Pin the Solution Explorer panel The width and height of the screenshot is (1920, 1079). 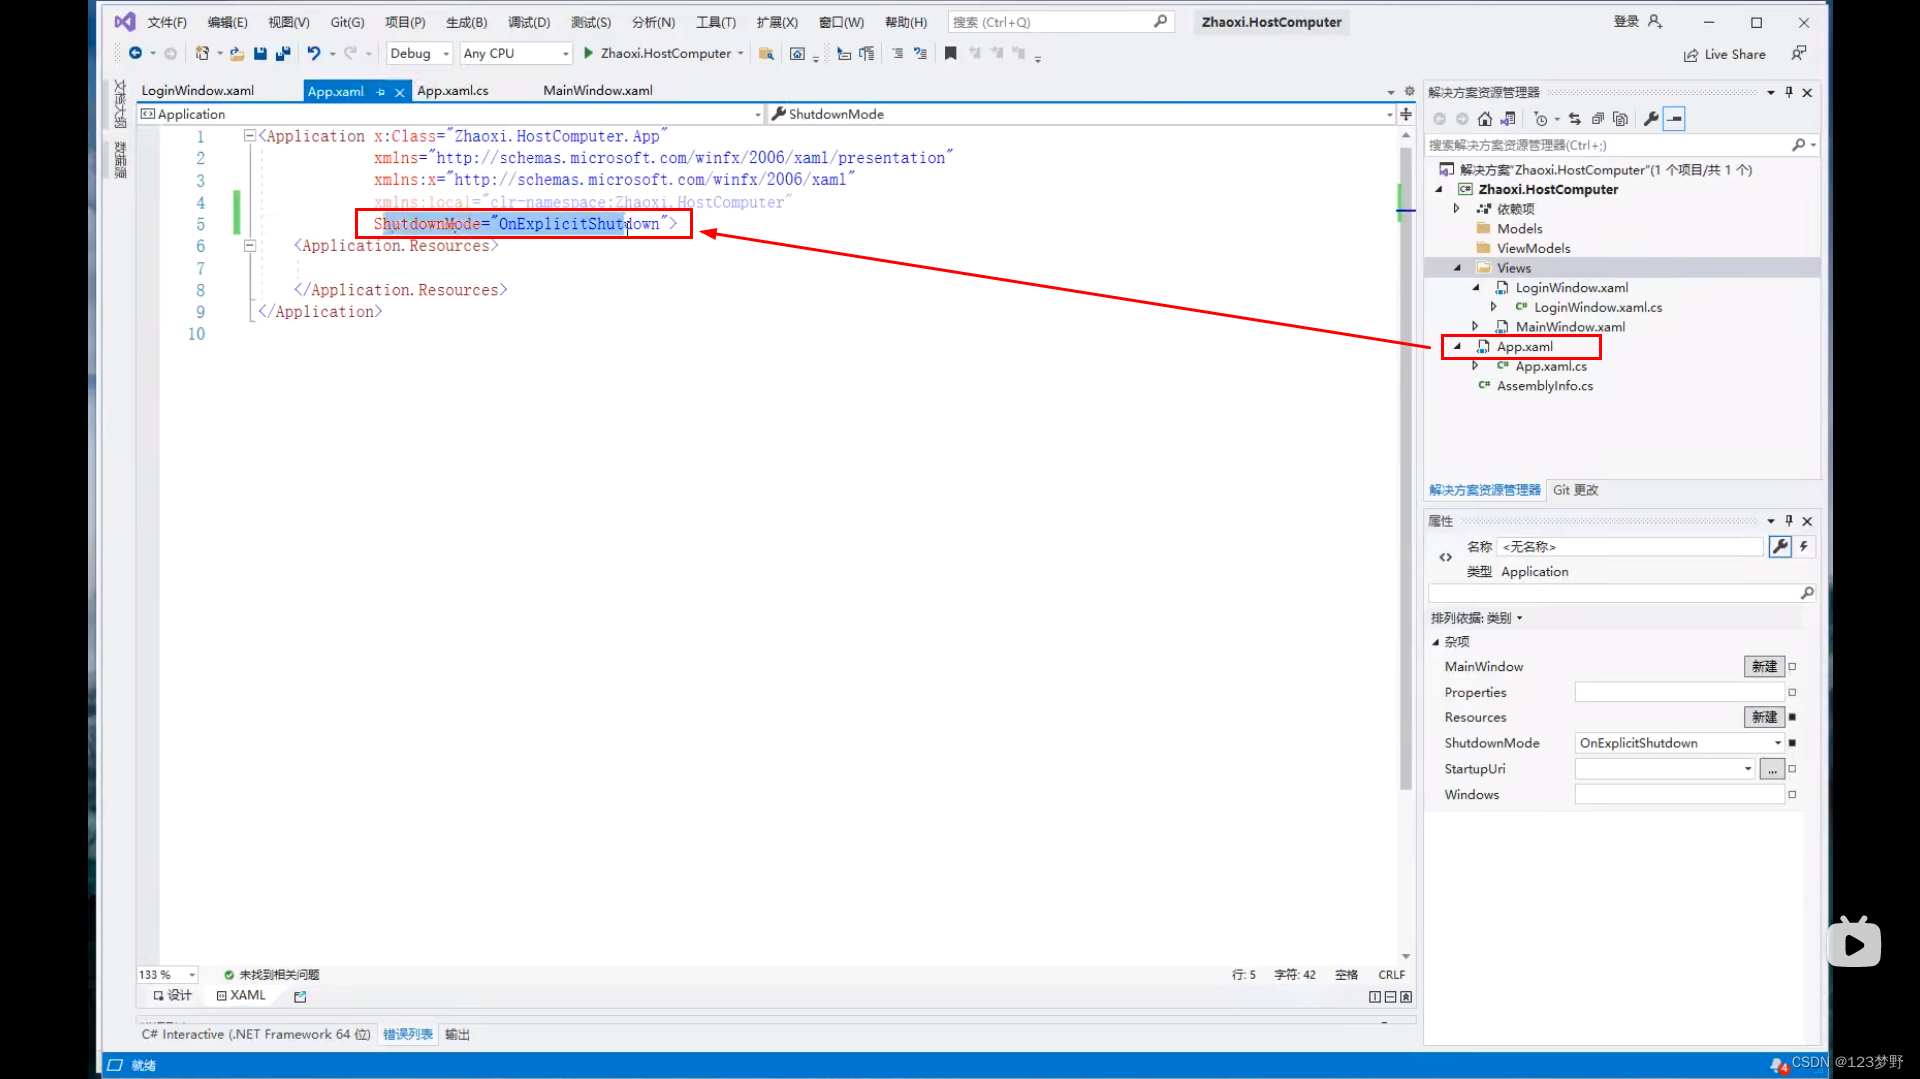click(x=1789, y=92)
